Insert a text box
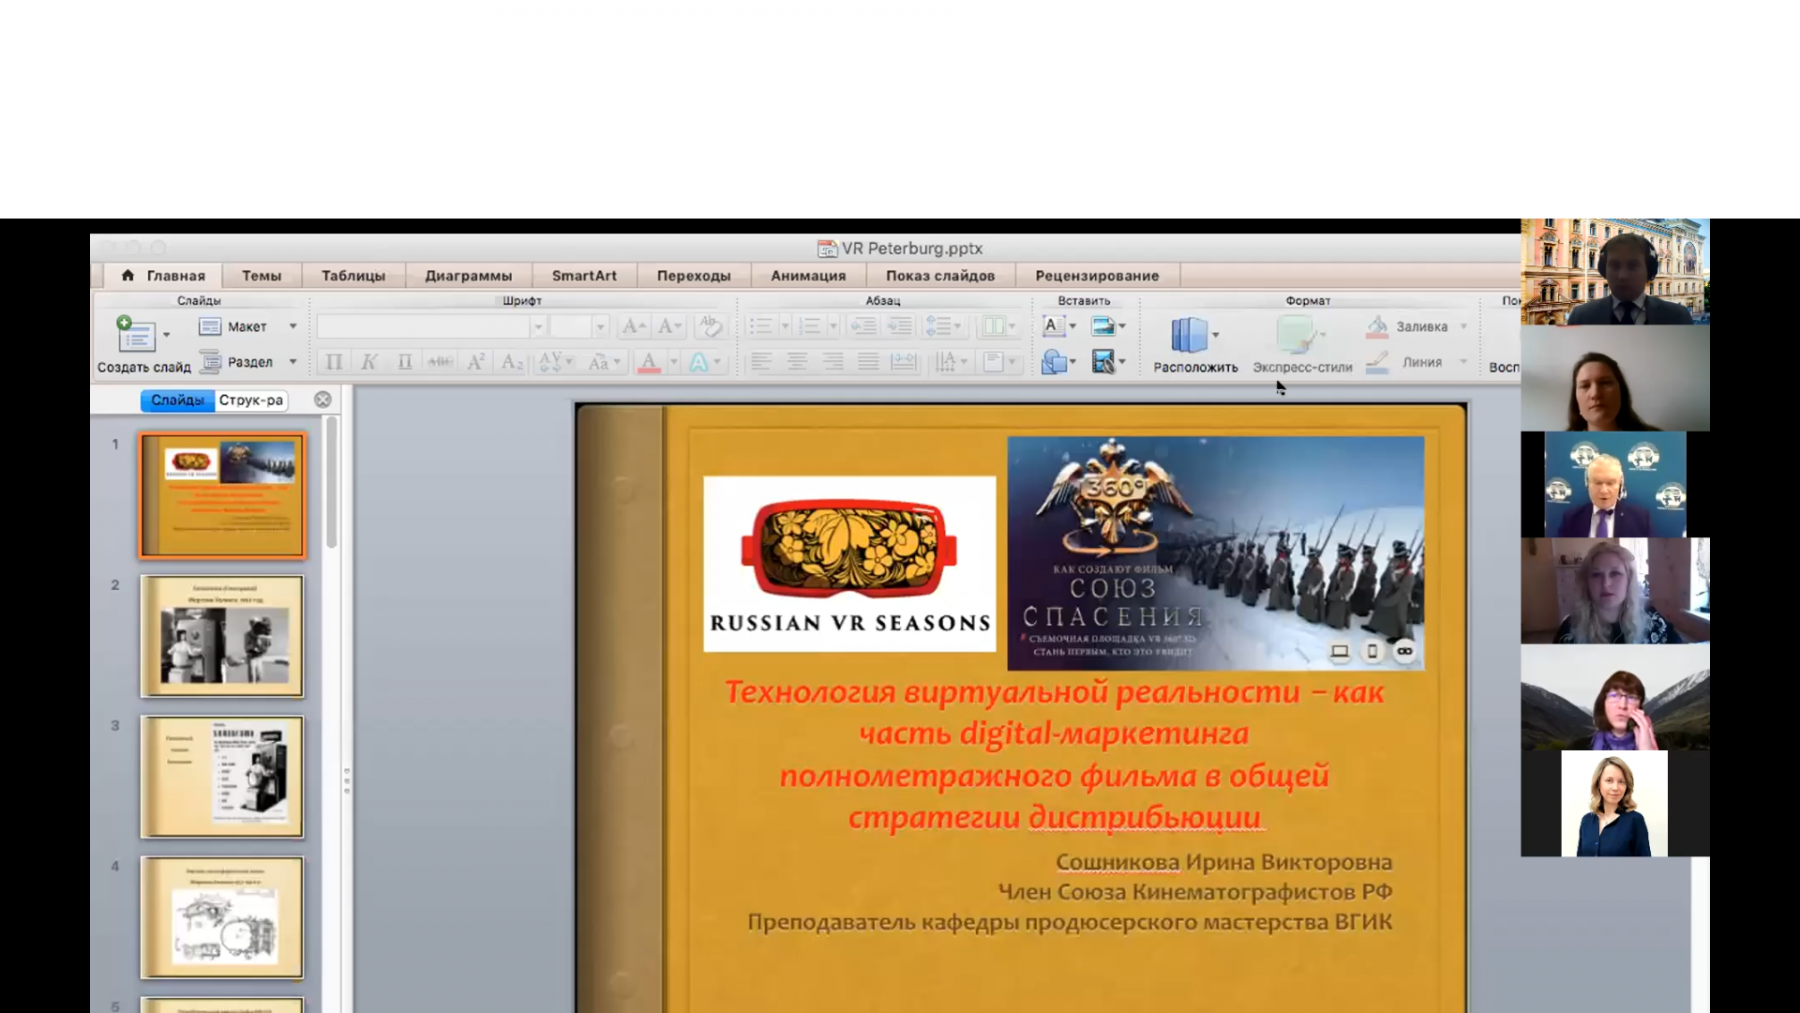Viewport: 1800px width, 1013px height. (1052, 326)
